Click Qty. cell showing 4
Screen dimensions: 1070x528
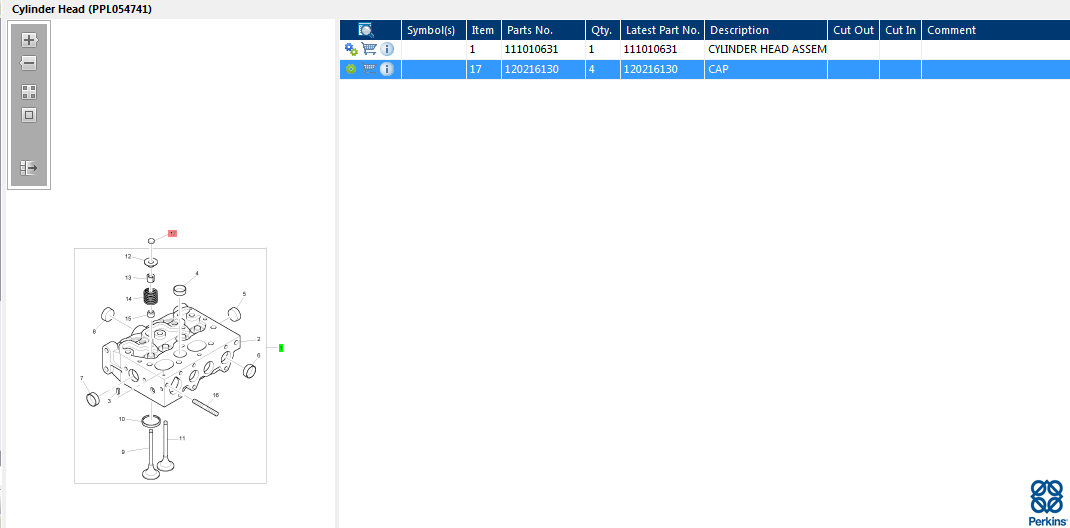point(603,69)
